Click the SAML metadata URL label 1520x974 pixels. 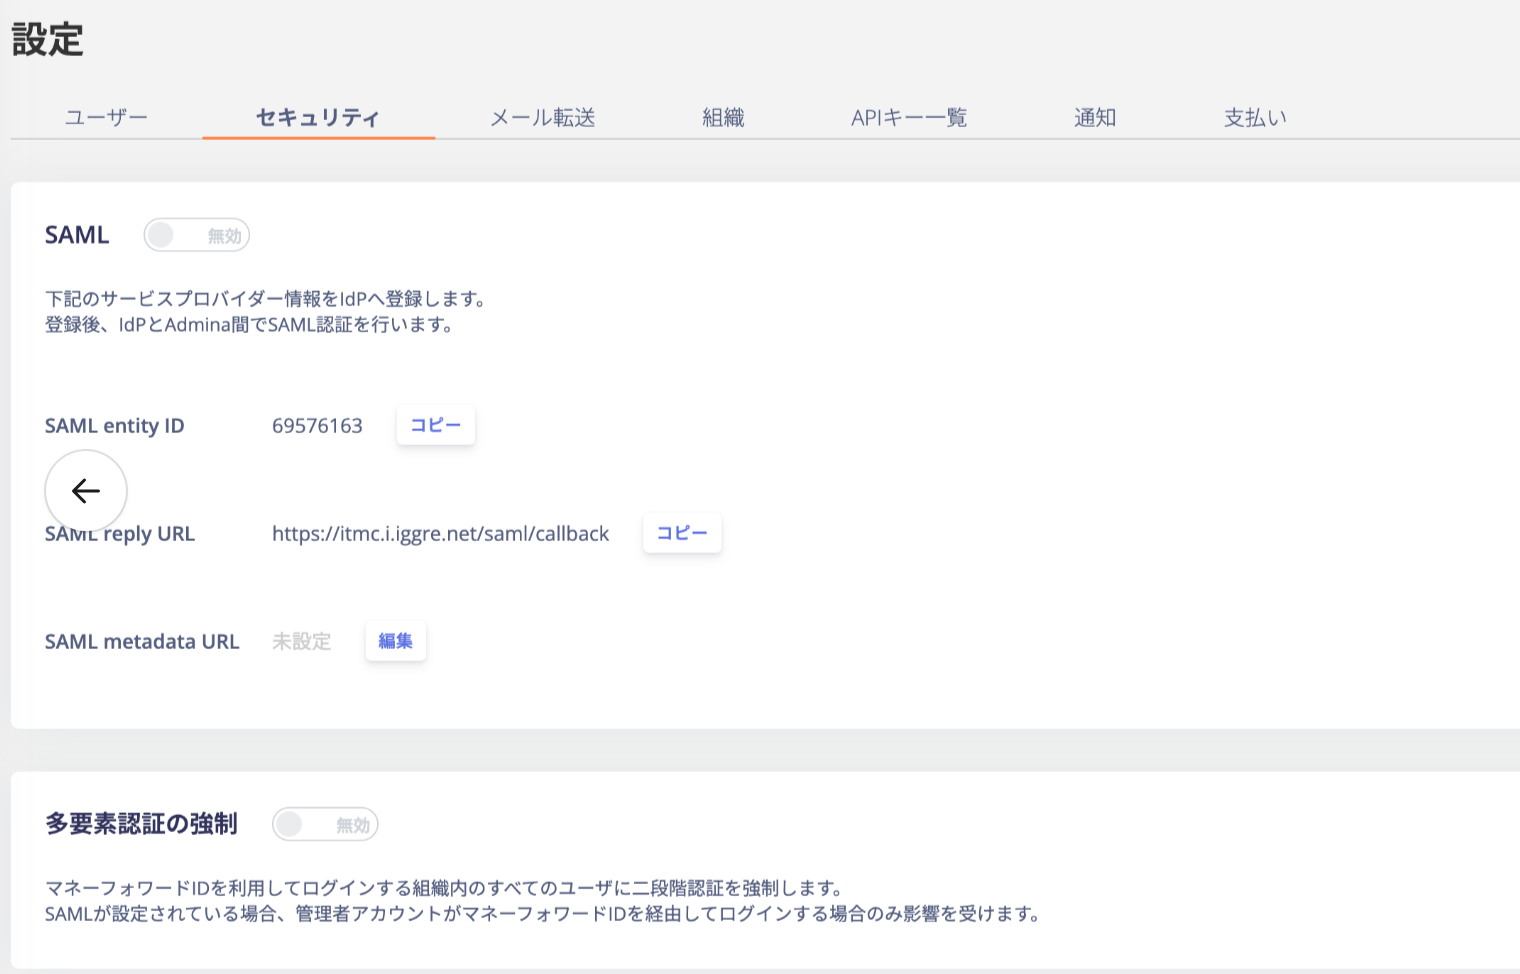click(x=142, y=642)
